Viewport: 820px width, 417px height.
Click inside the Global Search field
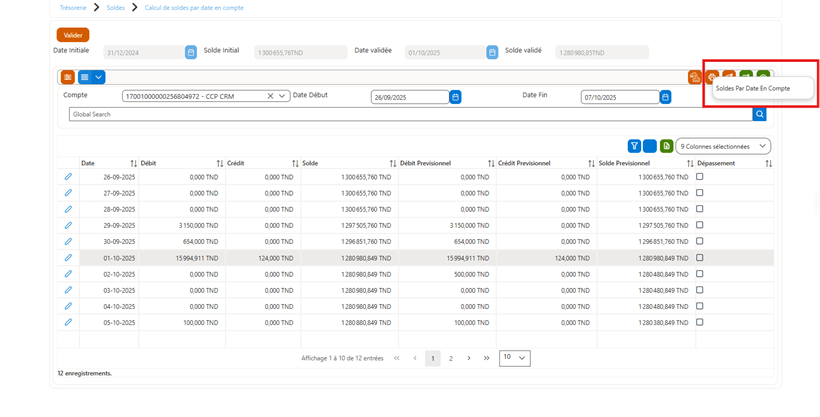click(411, 114)
